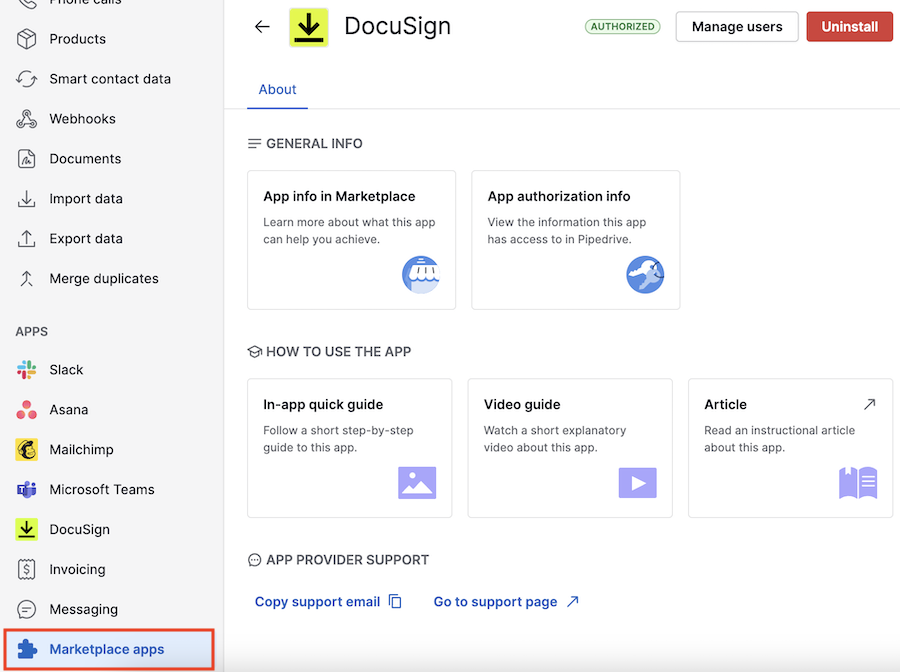Click the Messaging app icon
The width and height of the screenshot is (900, 672).
point(24,609)
